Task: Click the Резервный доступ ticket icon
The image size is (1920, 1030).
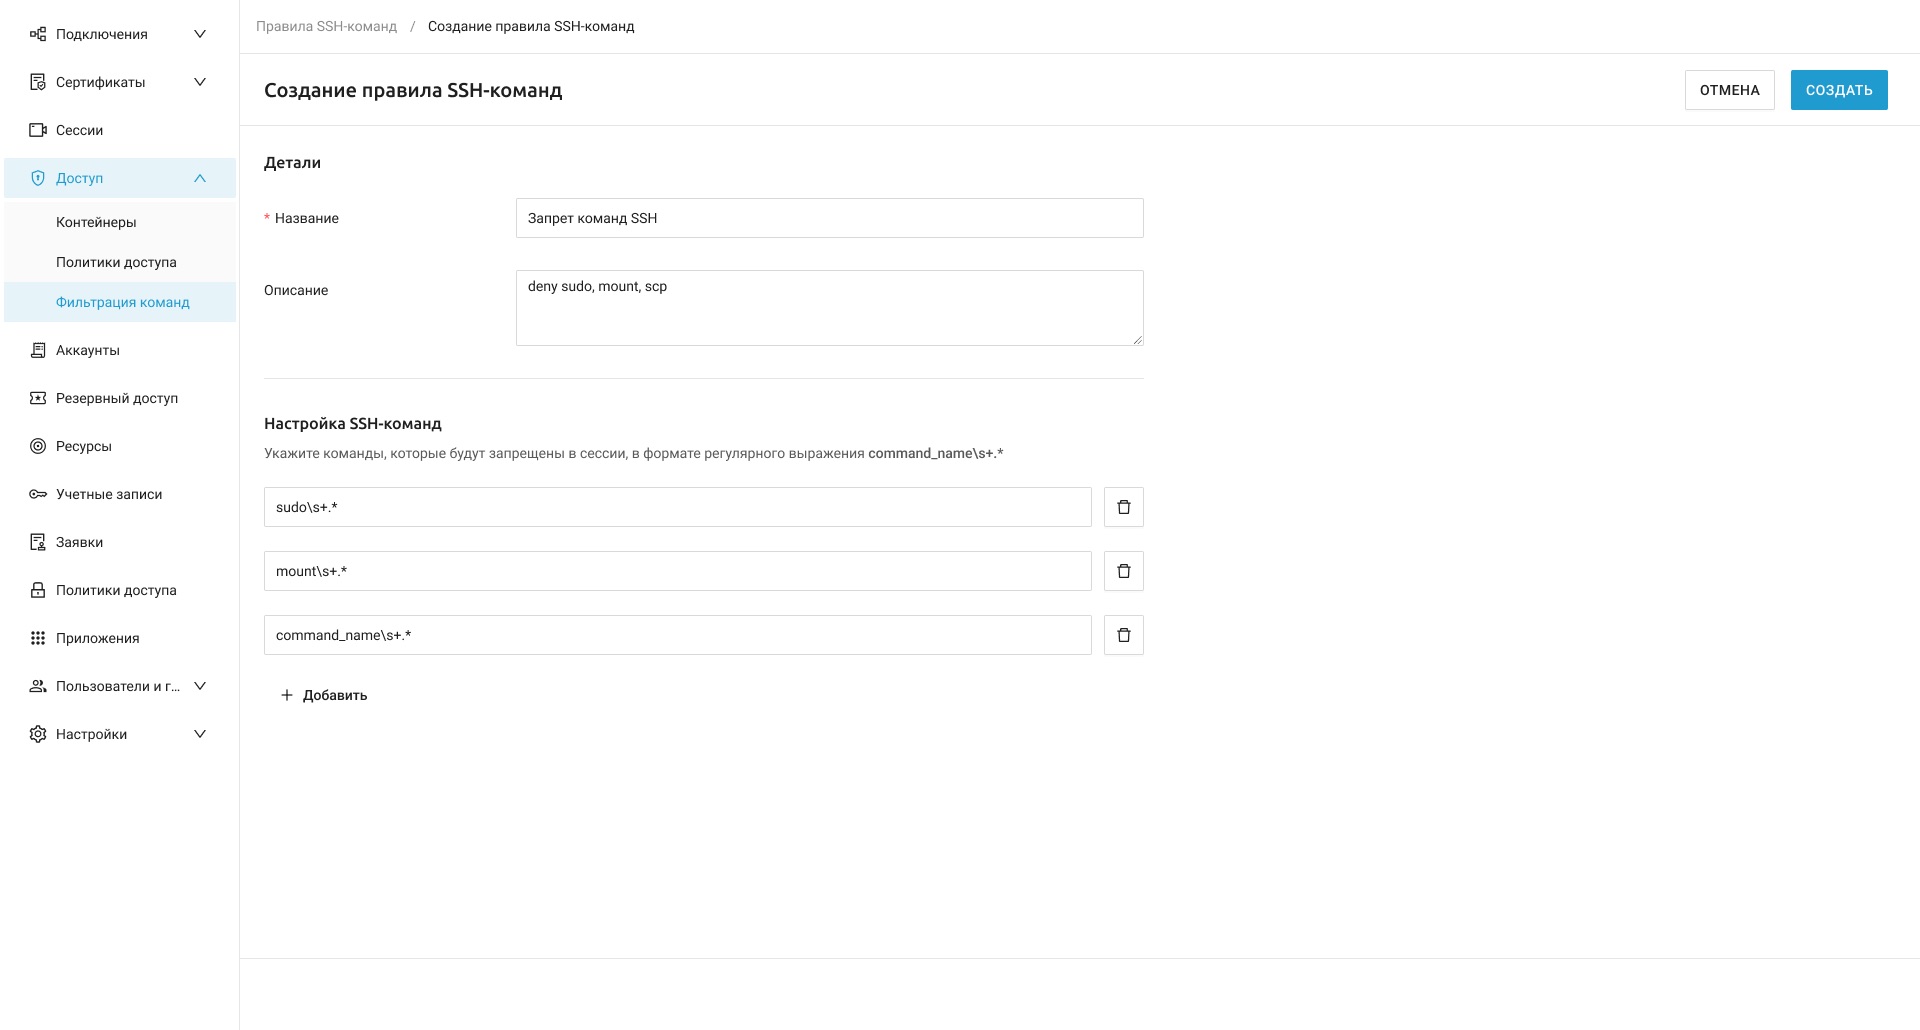Action: coord(38,398)
